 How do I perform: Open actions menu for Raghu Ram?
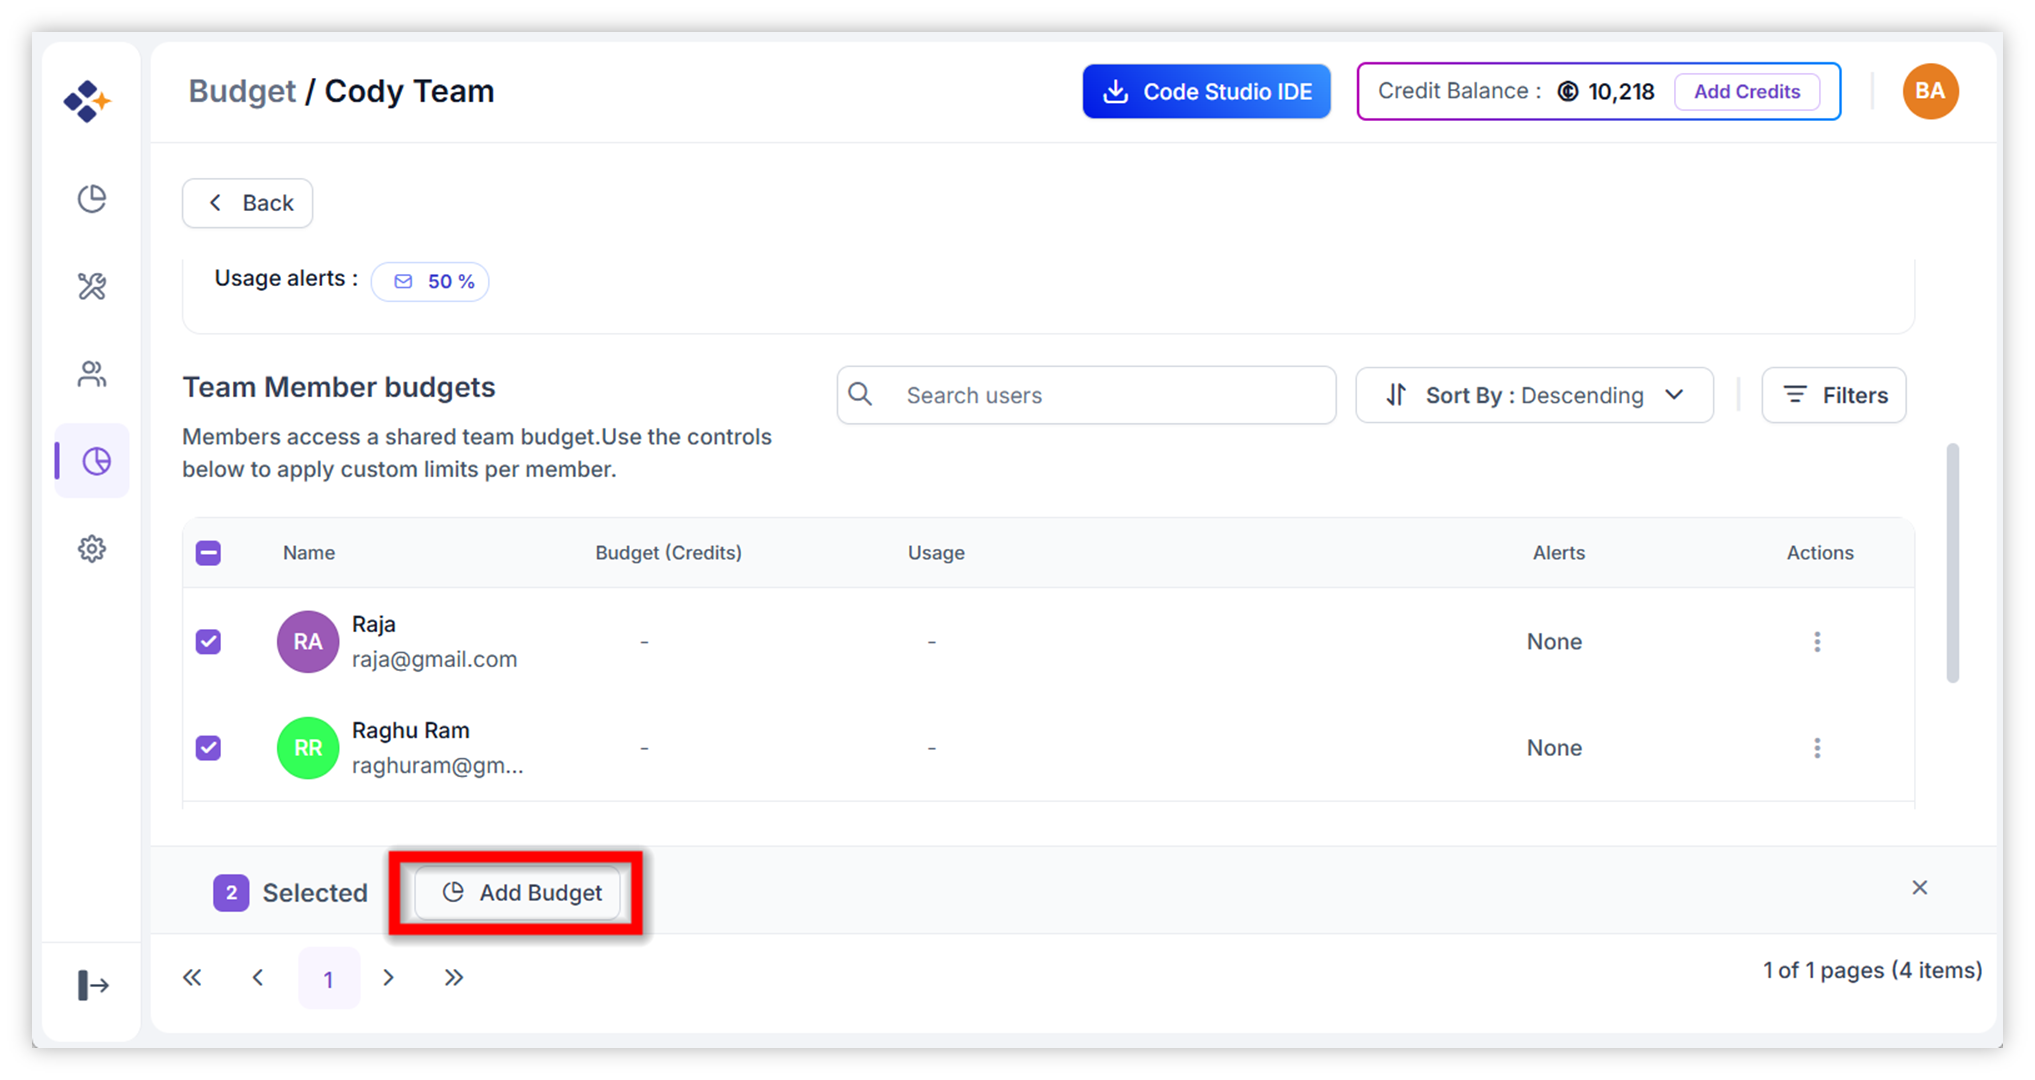1817,748
